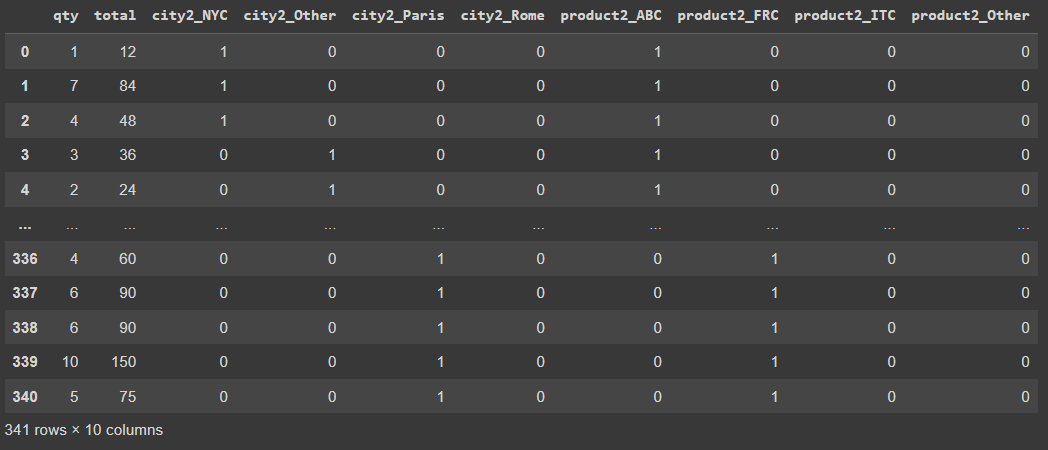This screenshot has width=1048, height=450.
Task: Select the qty value 10 in row 339
Action: 69,362
